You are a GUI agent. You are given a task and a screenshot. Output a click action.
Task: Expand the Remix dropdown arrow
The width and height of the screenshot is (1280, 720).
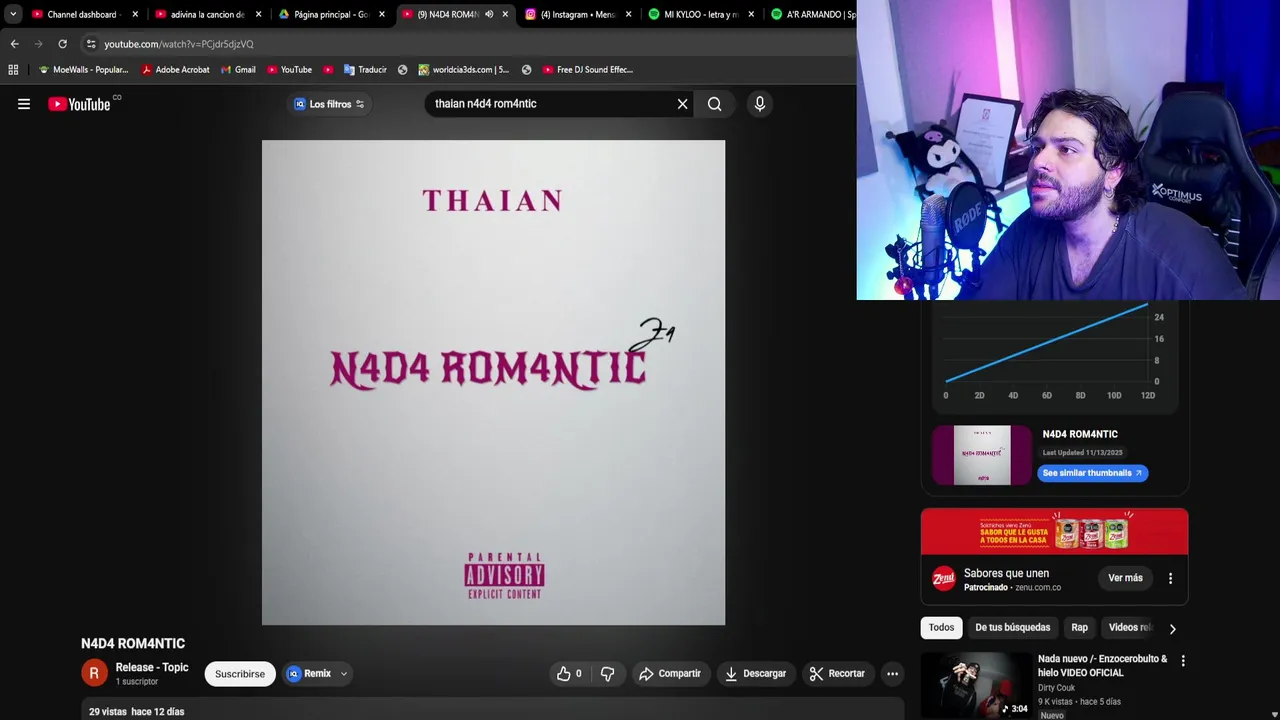[x=343, y=674]
